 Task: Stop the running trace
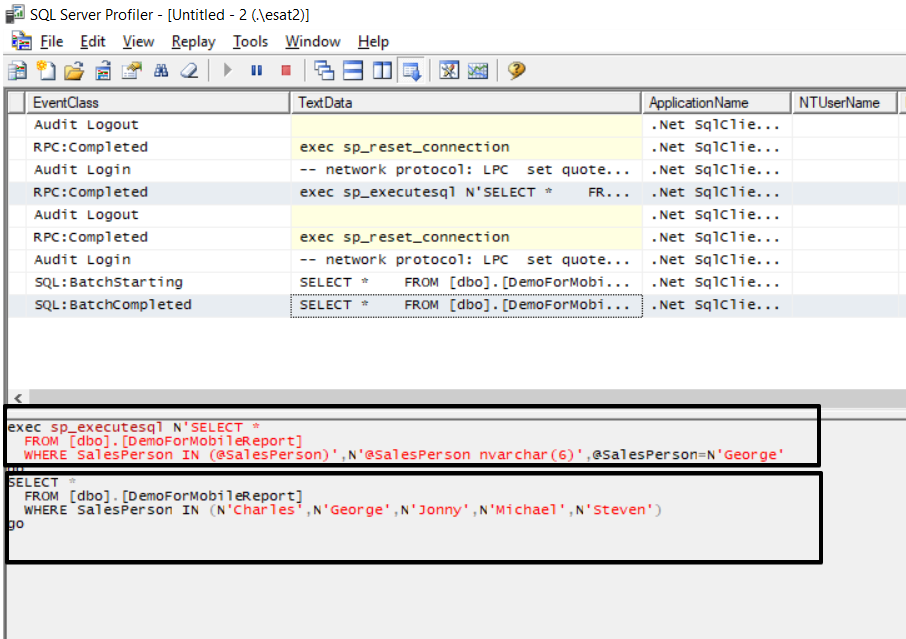(285, 70)
